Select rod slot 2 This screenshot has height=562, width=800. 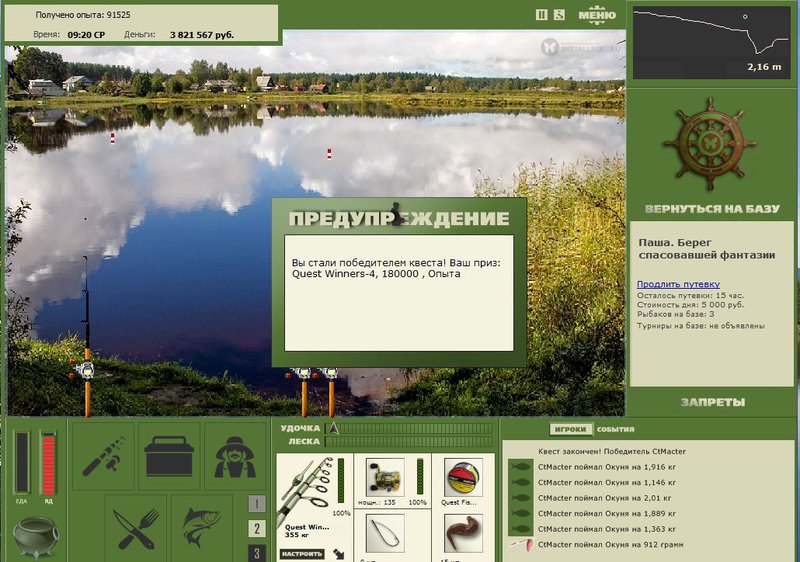coord(257,529)
